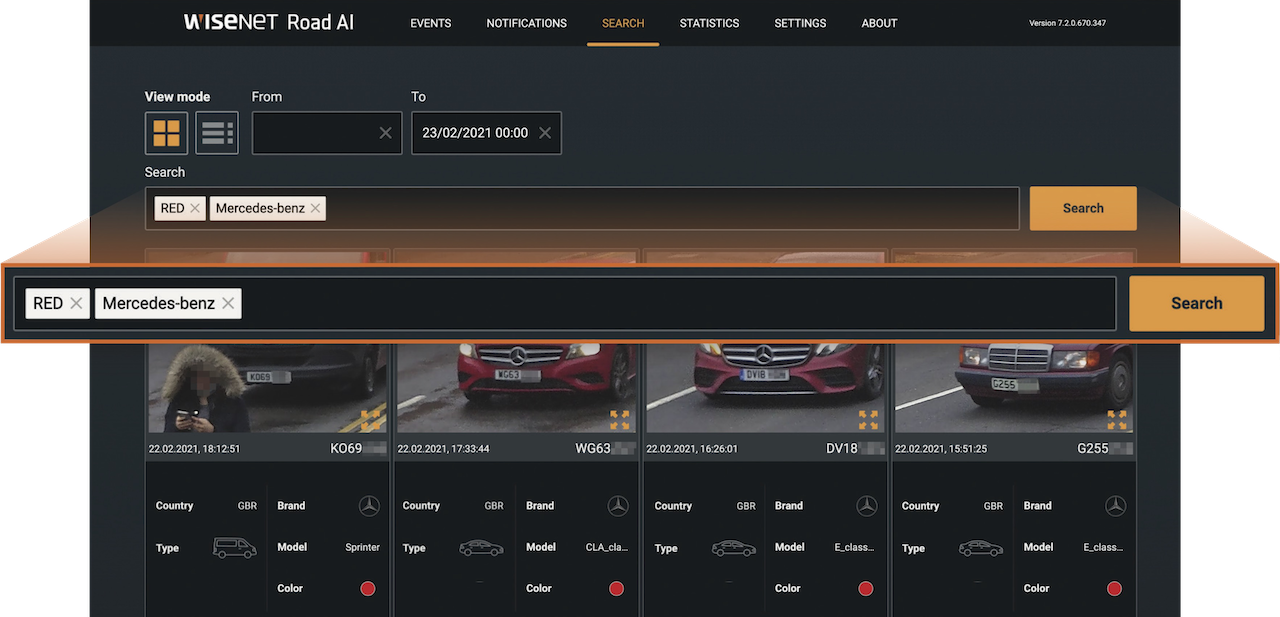The height and width of the screenshot is (617, 1280).
Task: Click GBR country on KO69 card
Action: coord(247,506)
